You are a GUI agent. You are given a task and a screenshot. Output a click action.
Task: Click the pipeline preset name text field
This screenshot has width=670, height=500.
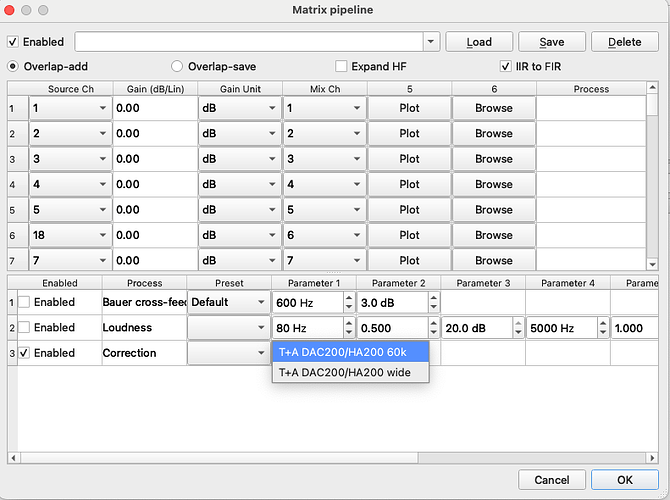click(249, 42)
